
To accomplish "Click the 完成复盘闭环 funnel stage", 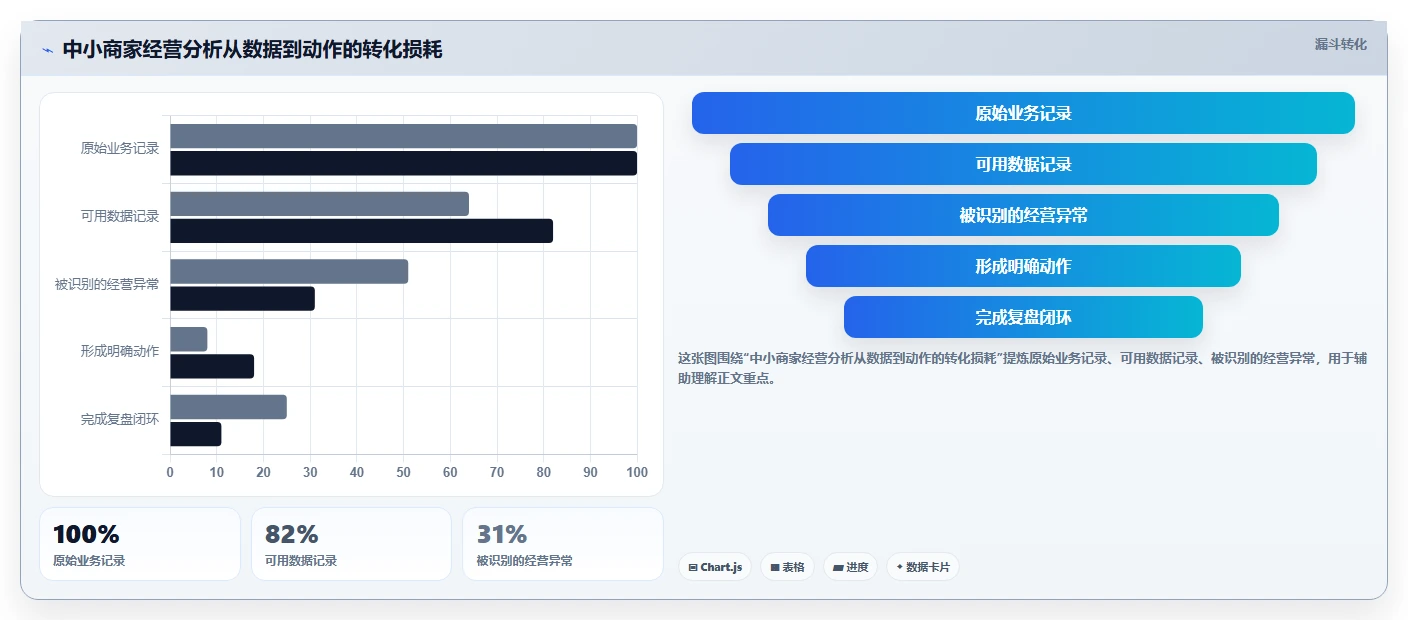I will [1023, 317].
